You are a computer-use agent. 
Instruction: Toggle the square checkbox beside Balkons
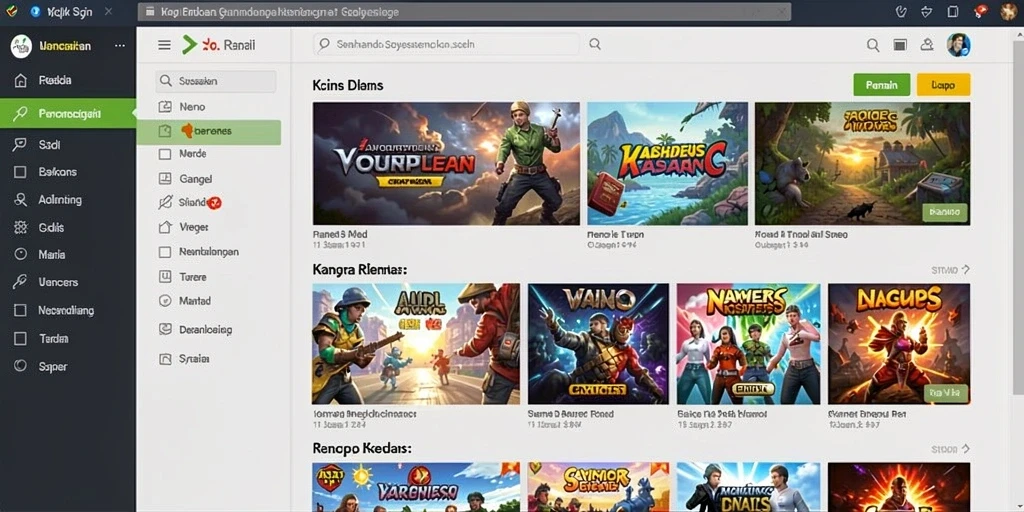[x=20, y=172]
